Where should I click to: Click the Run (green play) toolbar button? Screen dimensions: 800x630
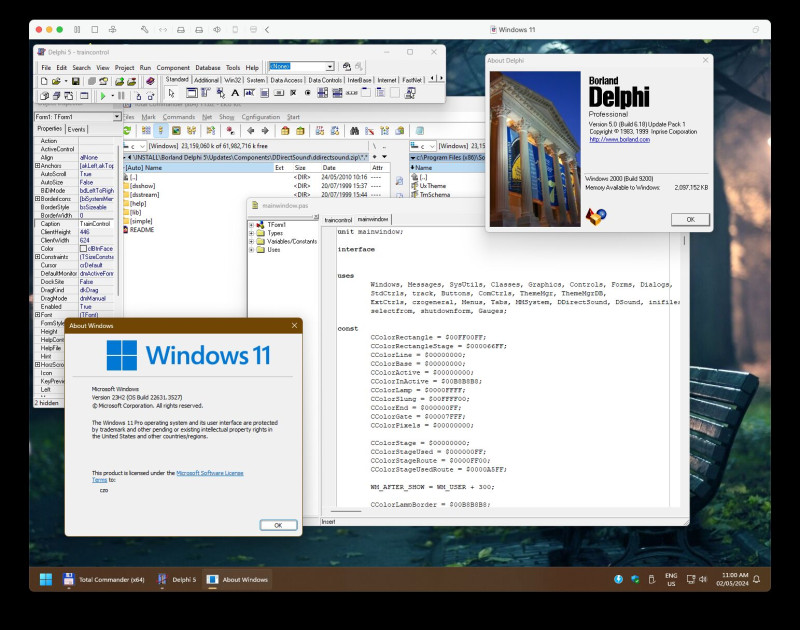tap(103, 96)
